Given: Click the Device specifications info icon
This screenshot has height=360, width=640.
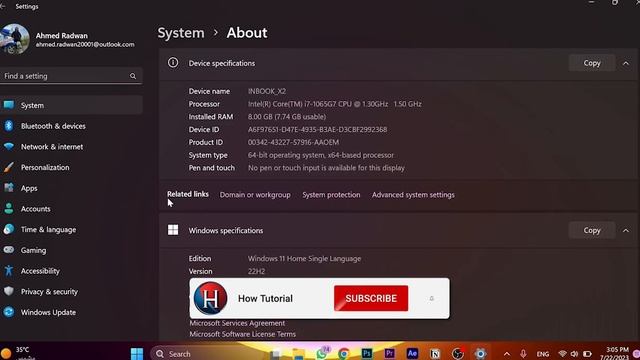Looking at the screenshot, I should coord(173,63).
